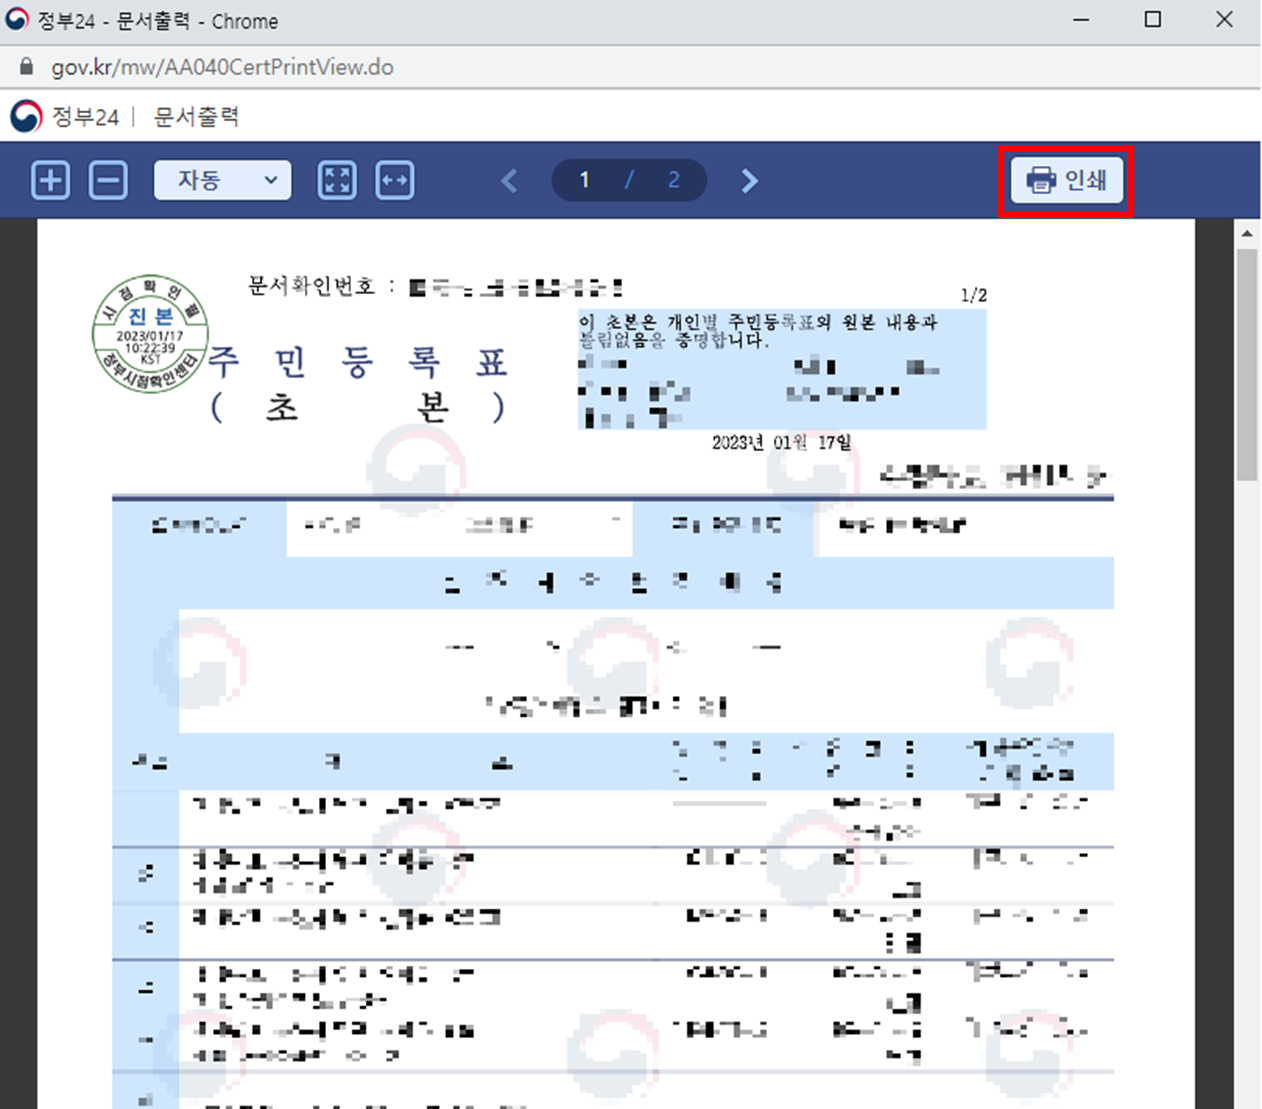The width and height of the screenshot is (1262, 1109).
Task: Fit the page with the fullscreen icon
Action: [x=337, y=181]
